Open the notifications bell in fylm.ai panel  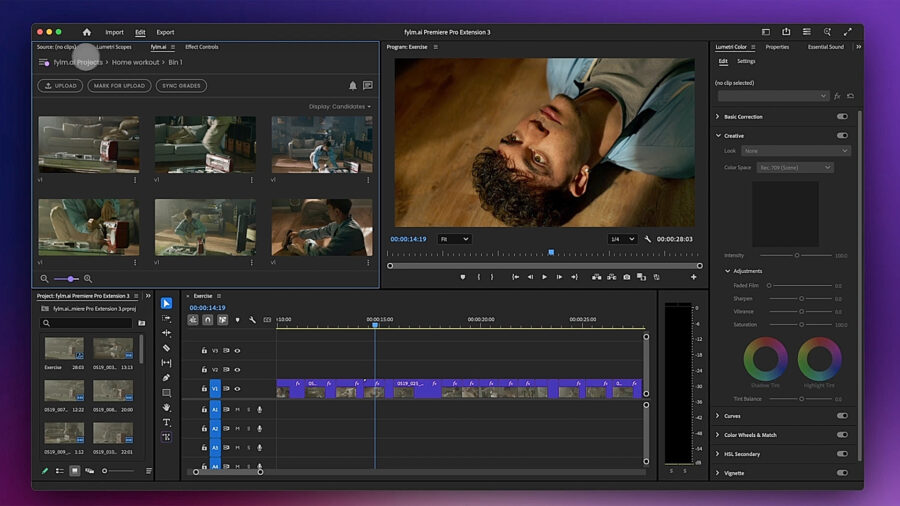pos(352,86)
